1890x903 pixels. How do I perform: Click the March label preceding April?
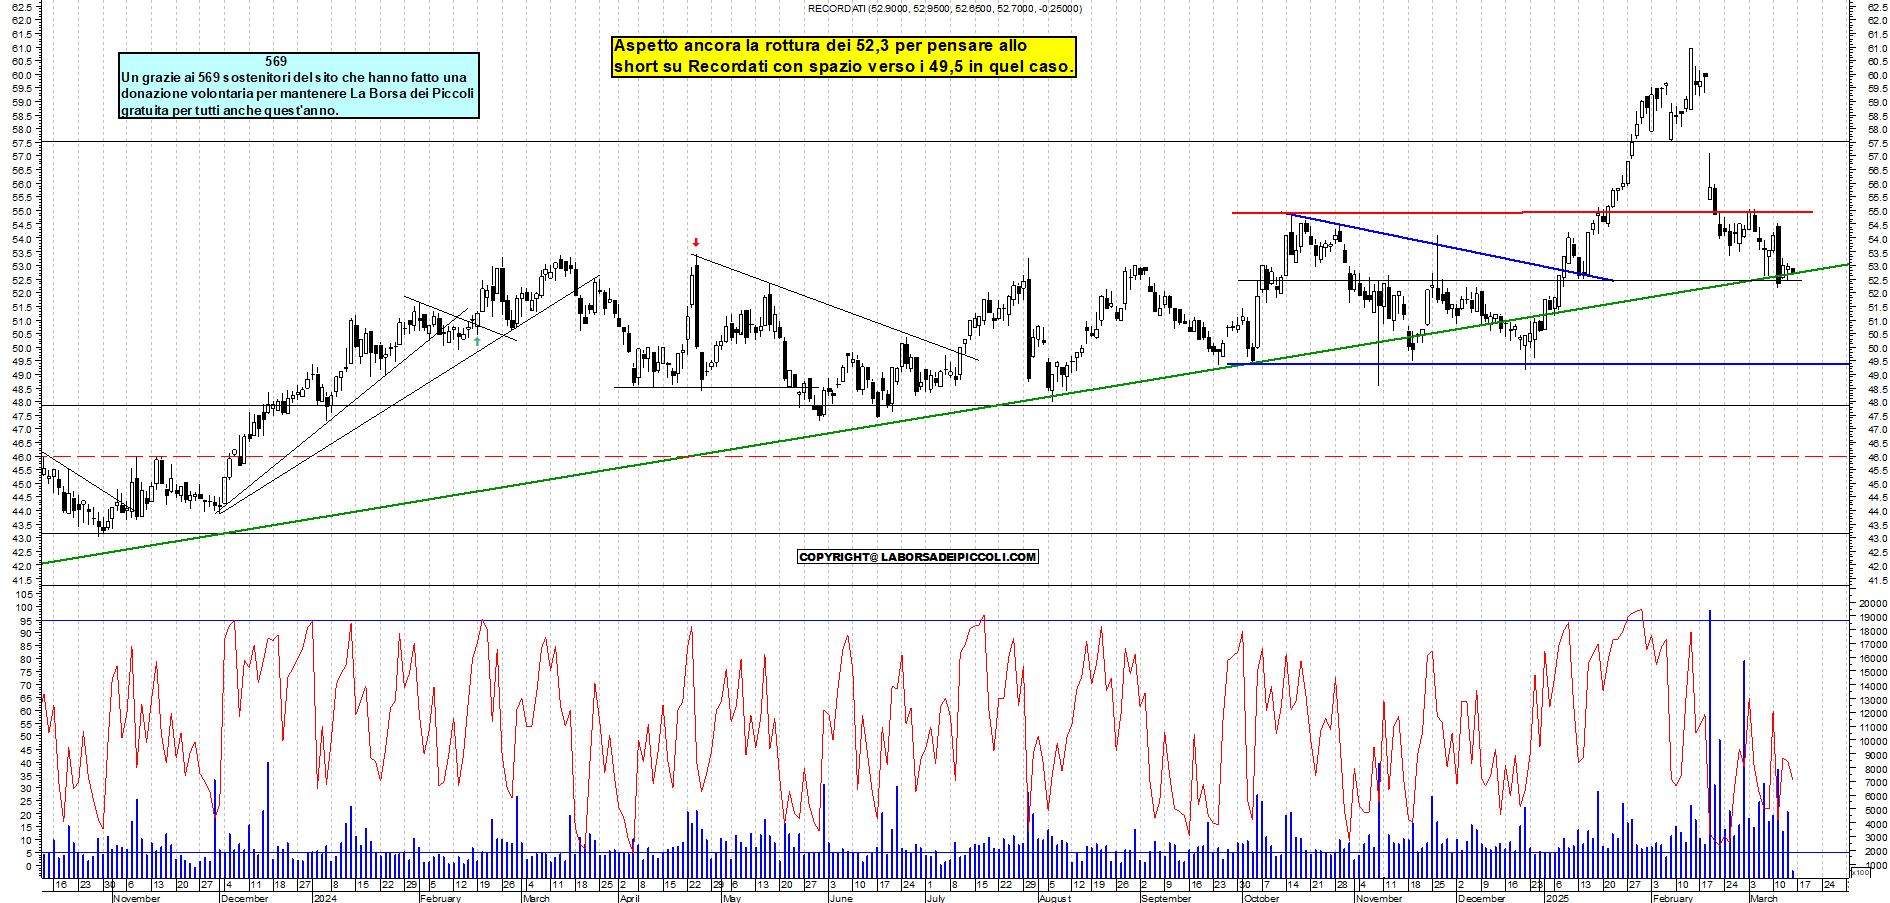tap(536, 898)
